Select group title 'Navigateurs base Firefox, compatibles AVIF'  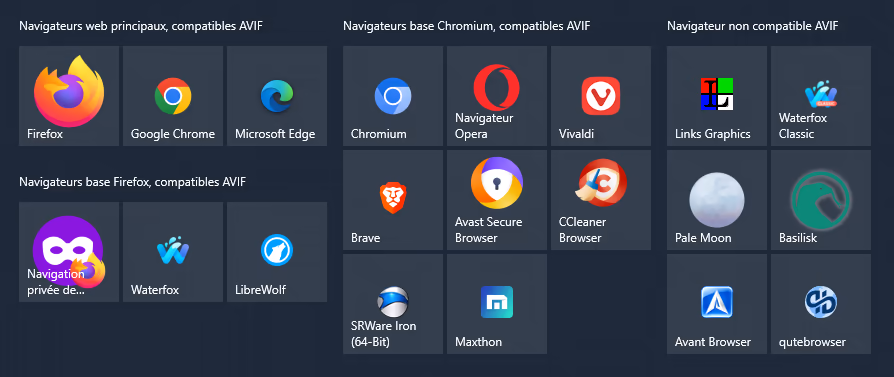pos(133,182)
